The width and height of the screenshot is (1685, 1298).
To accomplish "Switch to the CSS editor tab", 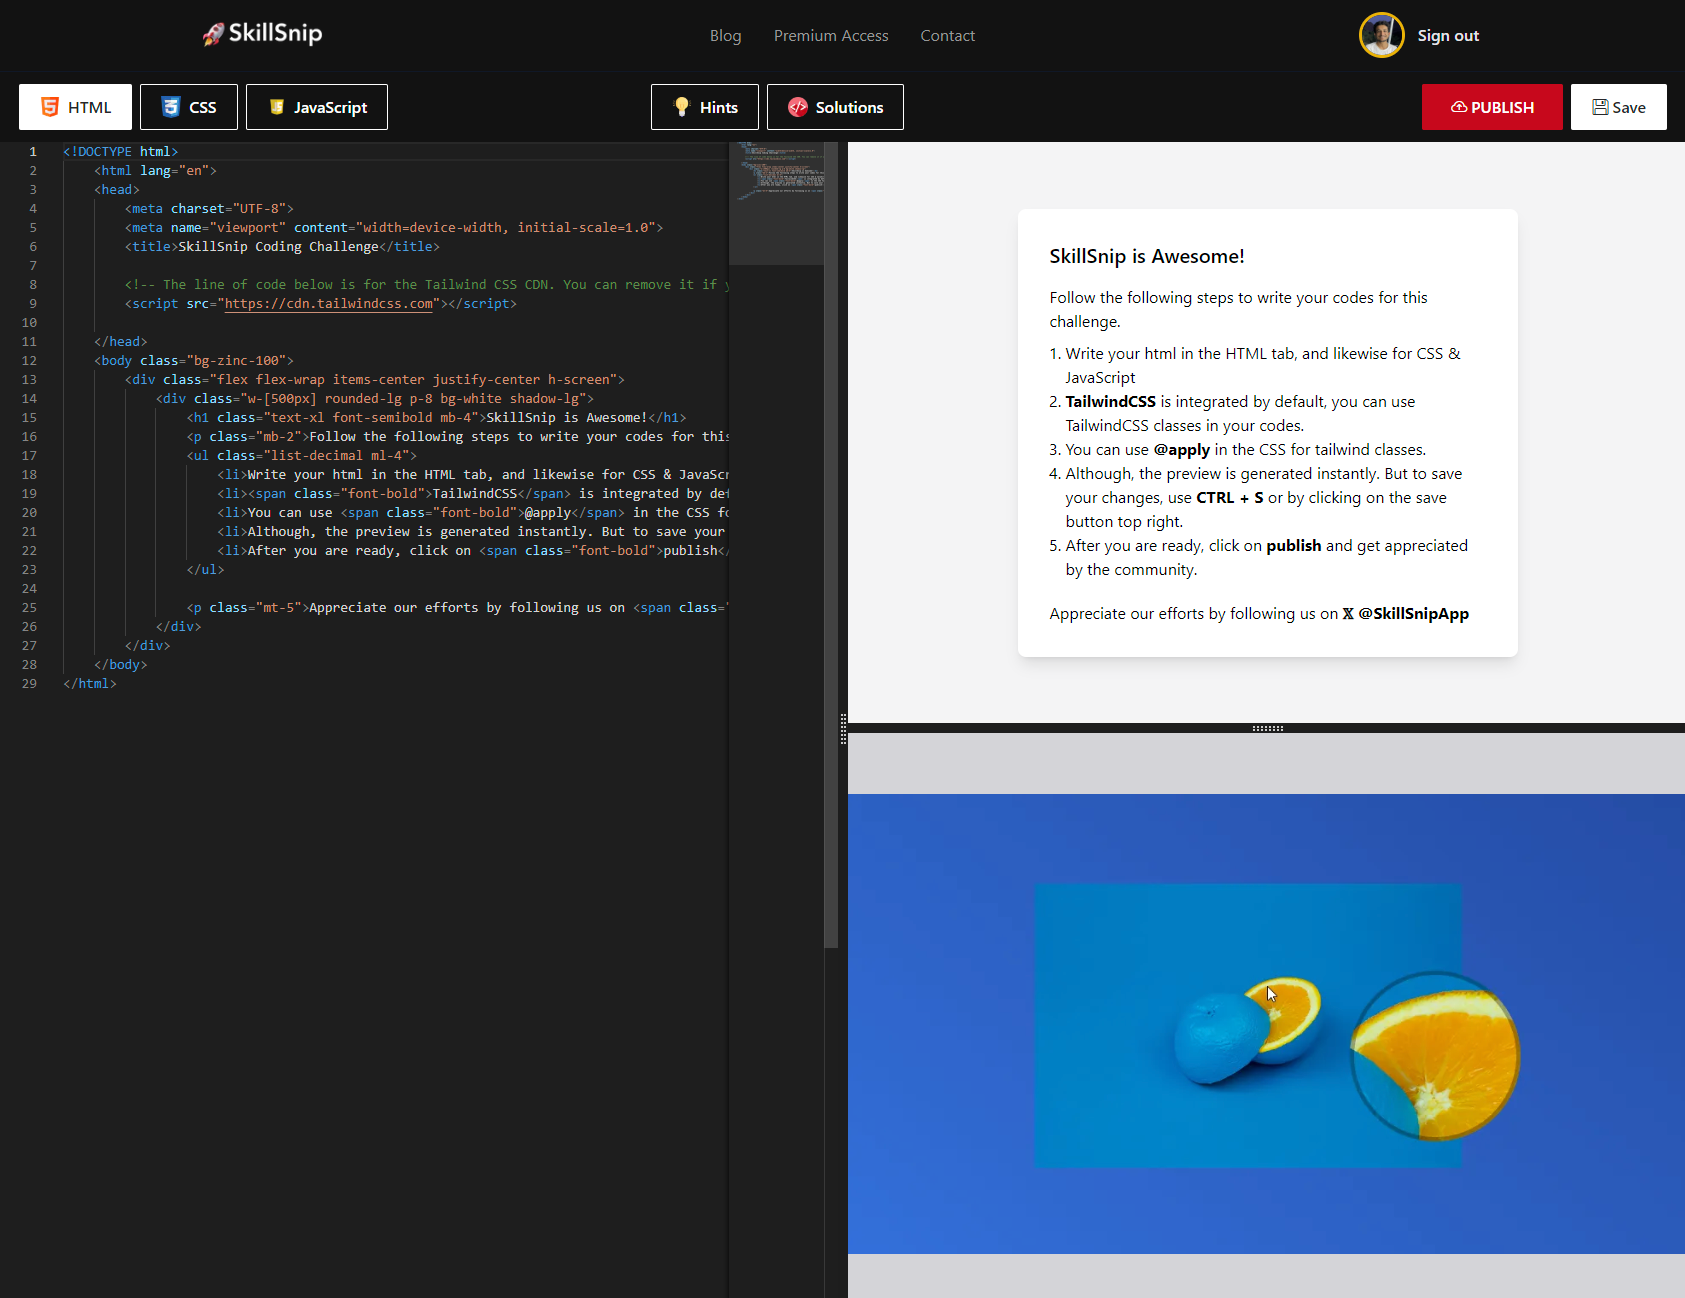I will tap(189, 107).
